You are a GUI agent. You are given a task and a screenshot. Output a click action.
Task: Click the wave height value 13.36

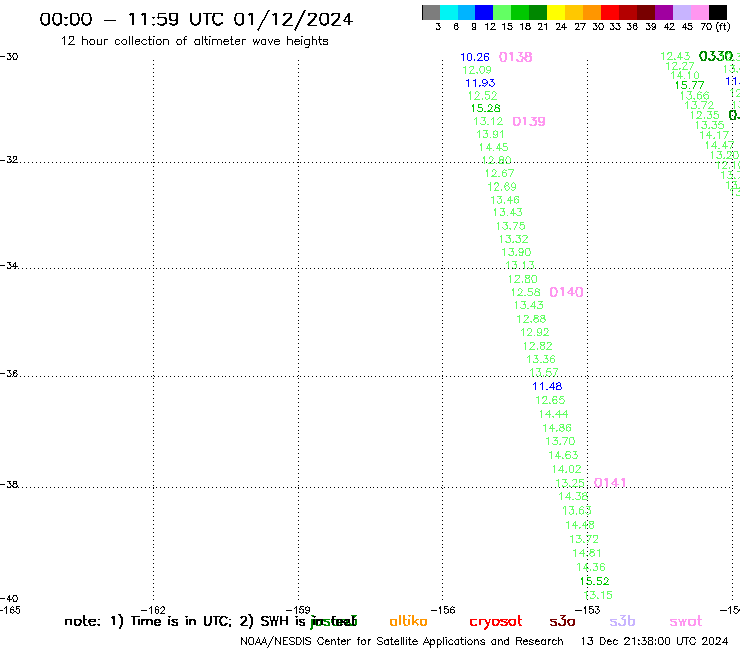click(x=541, y=360)
